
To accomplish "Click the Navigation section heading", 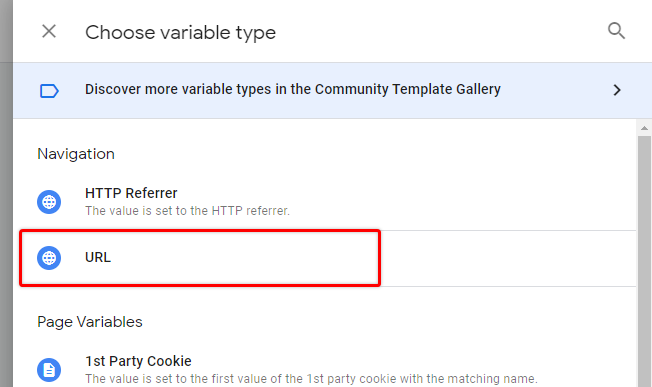I will pyautogui.click(x=76, y=154).
